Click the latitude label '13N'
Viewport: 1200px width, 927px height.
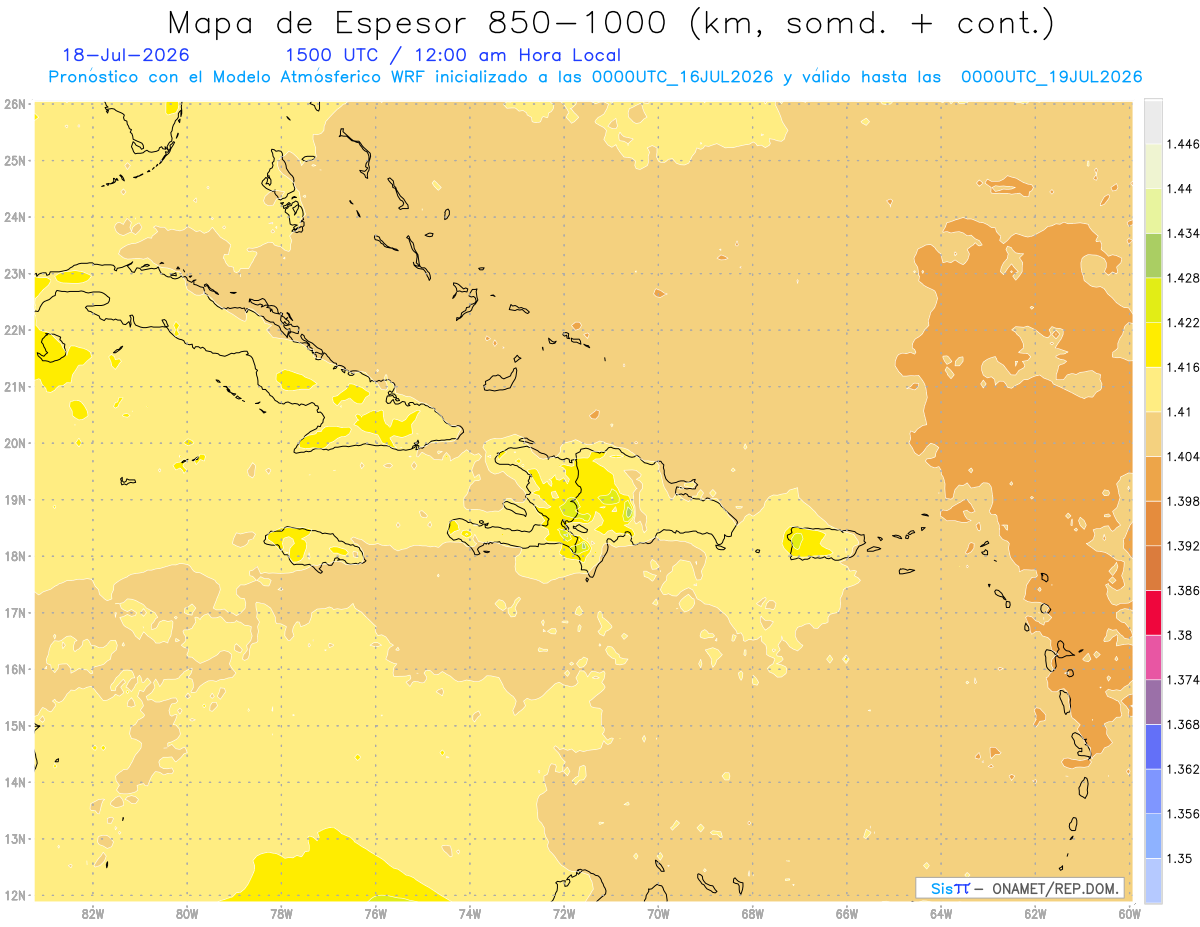[15, 839]
